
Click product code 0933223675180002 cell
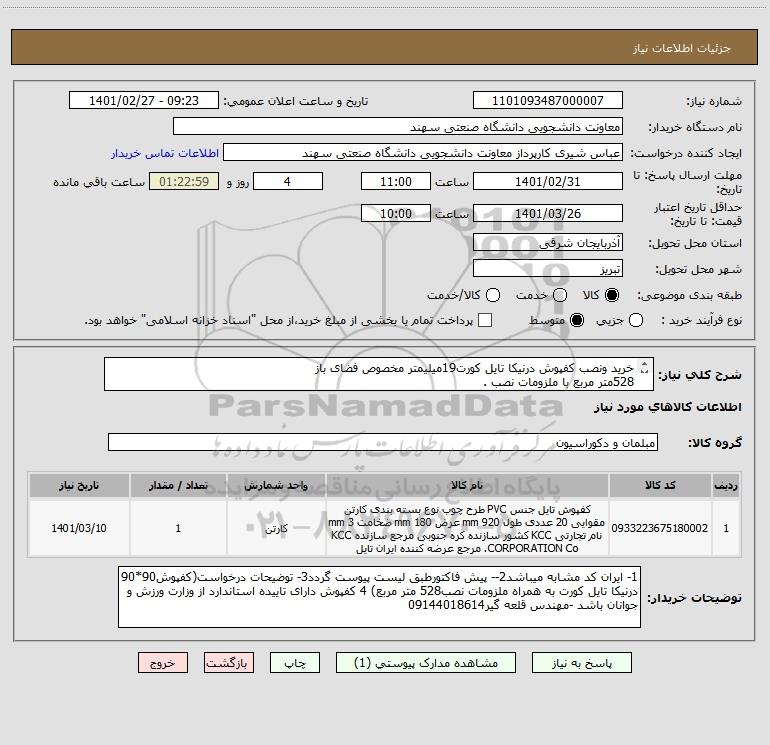point(660,528)
